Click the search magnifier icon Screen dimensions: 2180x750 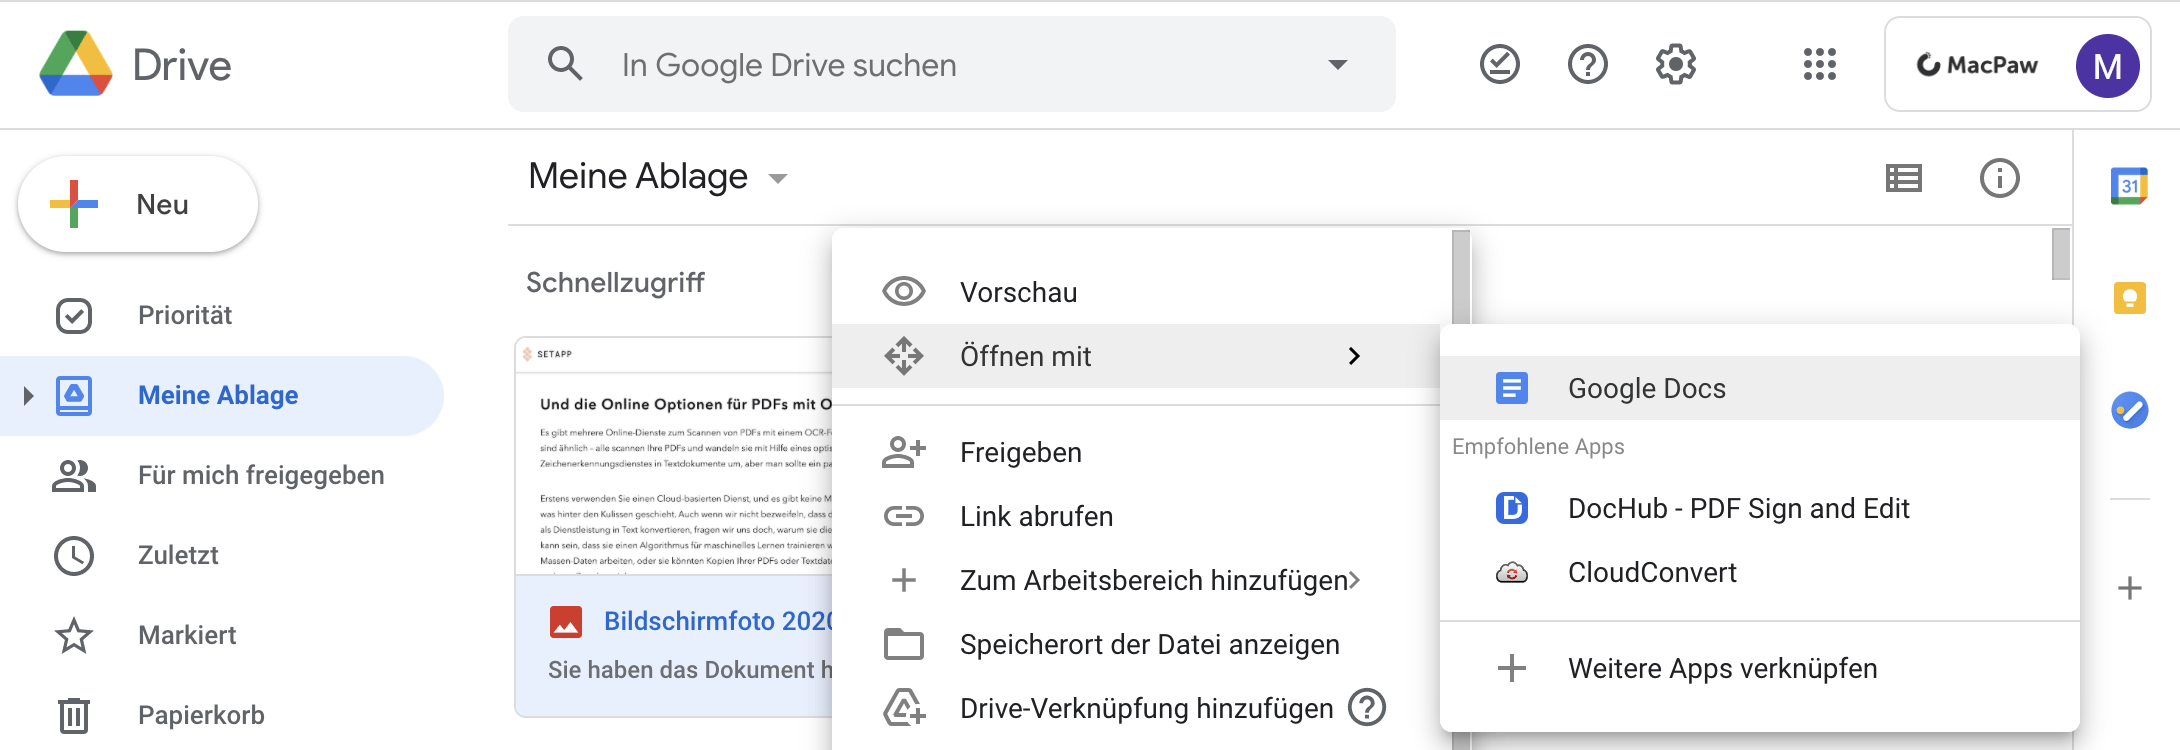coord(565,64)
